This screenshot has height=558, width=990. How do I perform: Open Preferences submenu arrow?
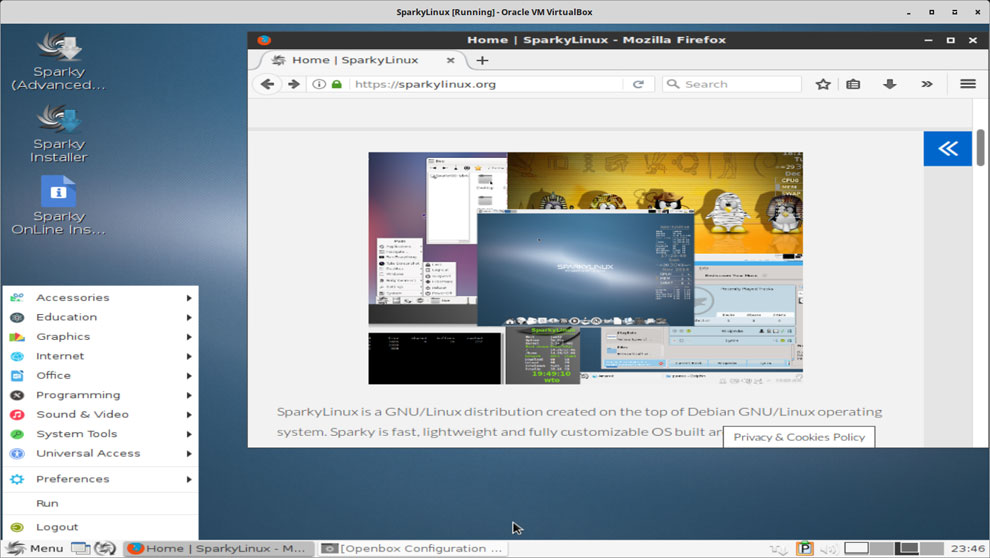pyautogui.click(x=189, y=479)
